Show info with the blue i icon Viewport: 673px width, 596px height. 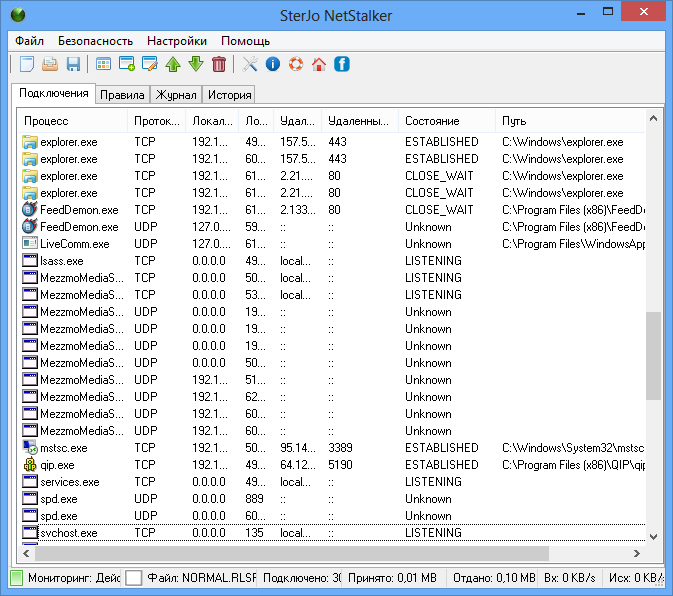point(273,64)
